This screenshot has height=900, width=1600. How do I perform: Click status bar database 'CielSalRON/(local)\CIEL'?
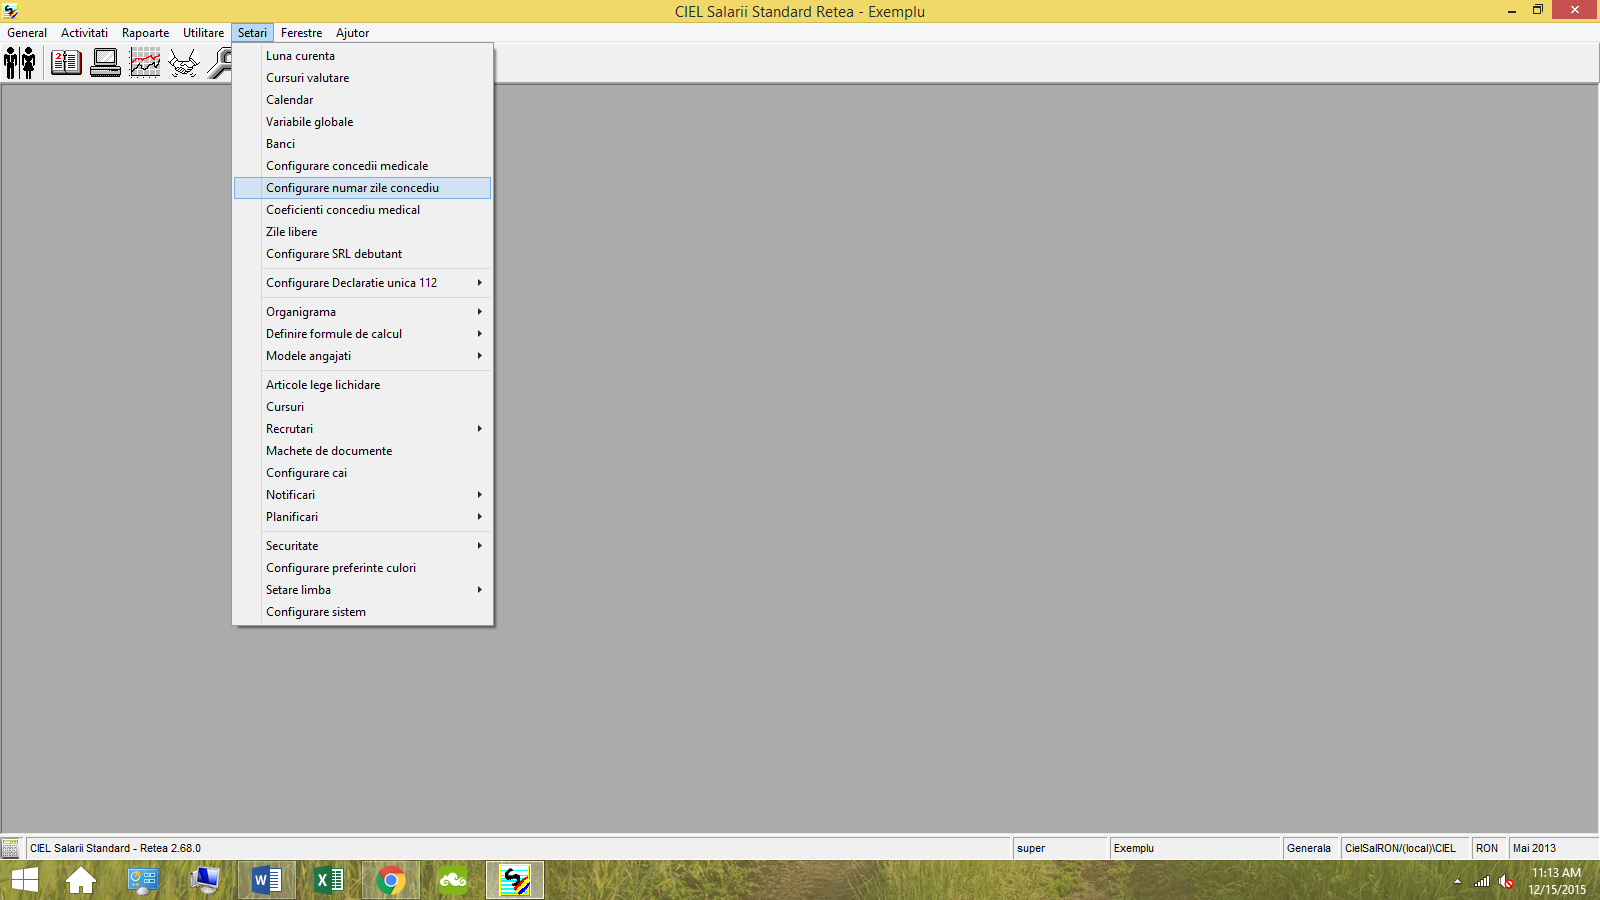point(1400,848)
